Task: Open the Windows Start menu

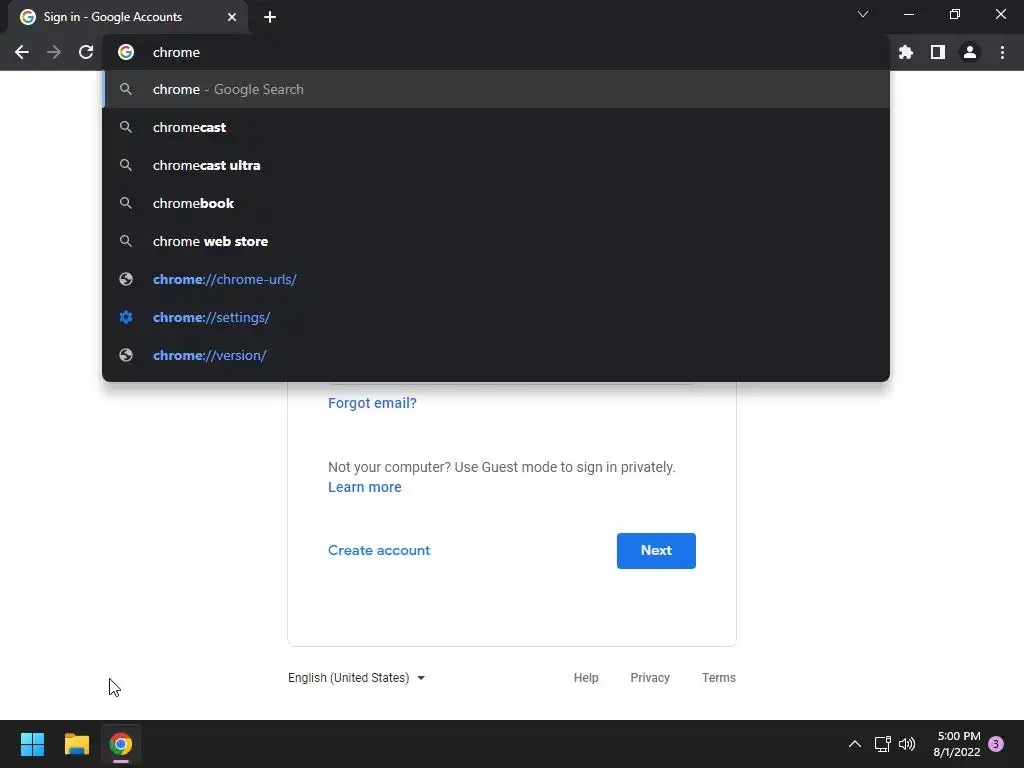Action: pyautogui.click(x=32, y=744)
